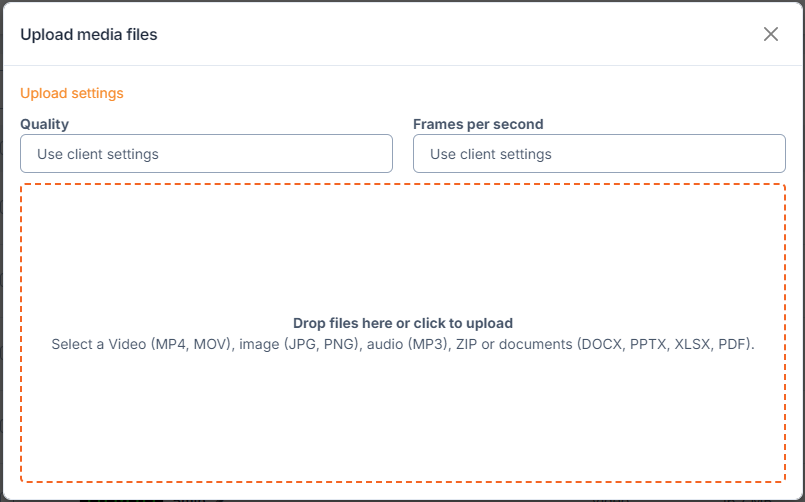Close the Upload media files dialog
The width and height of the screenshot is (805, 502).
[771, 34]
